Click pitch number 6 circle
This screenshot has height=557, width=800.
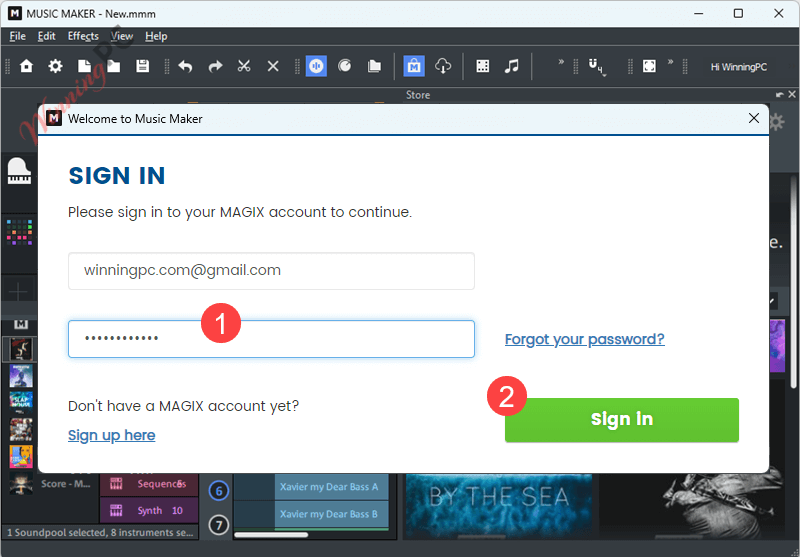click(x=219, y=491)
